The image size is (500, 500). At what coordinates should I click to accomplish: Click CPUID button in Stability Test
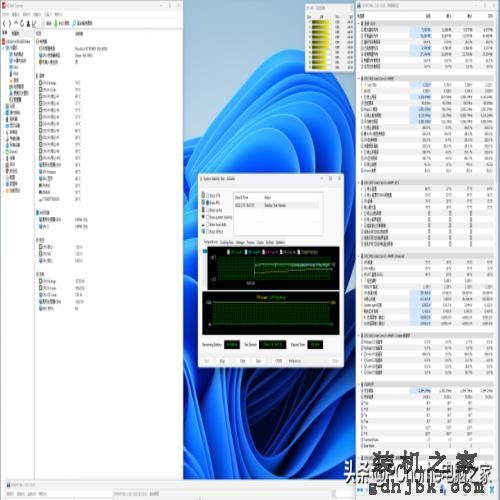pyautogui.click(x=279, y=361)
